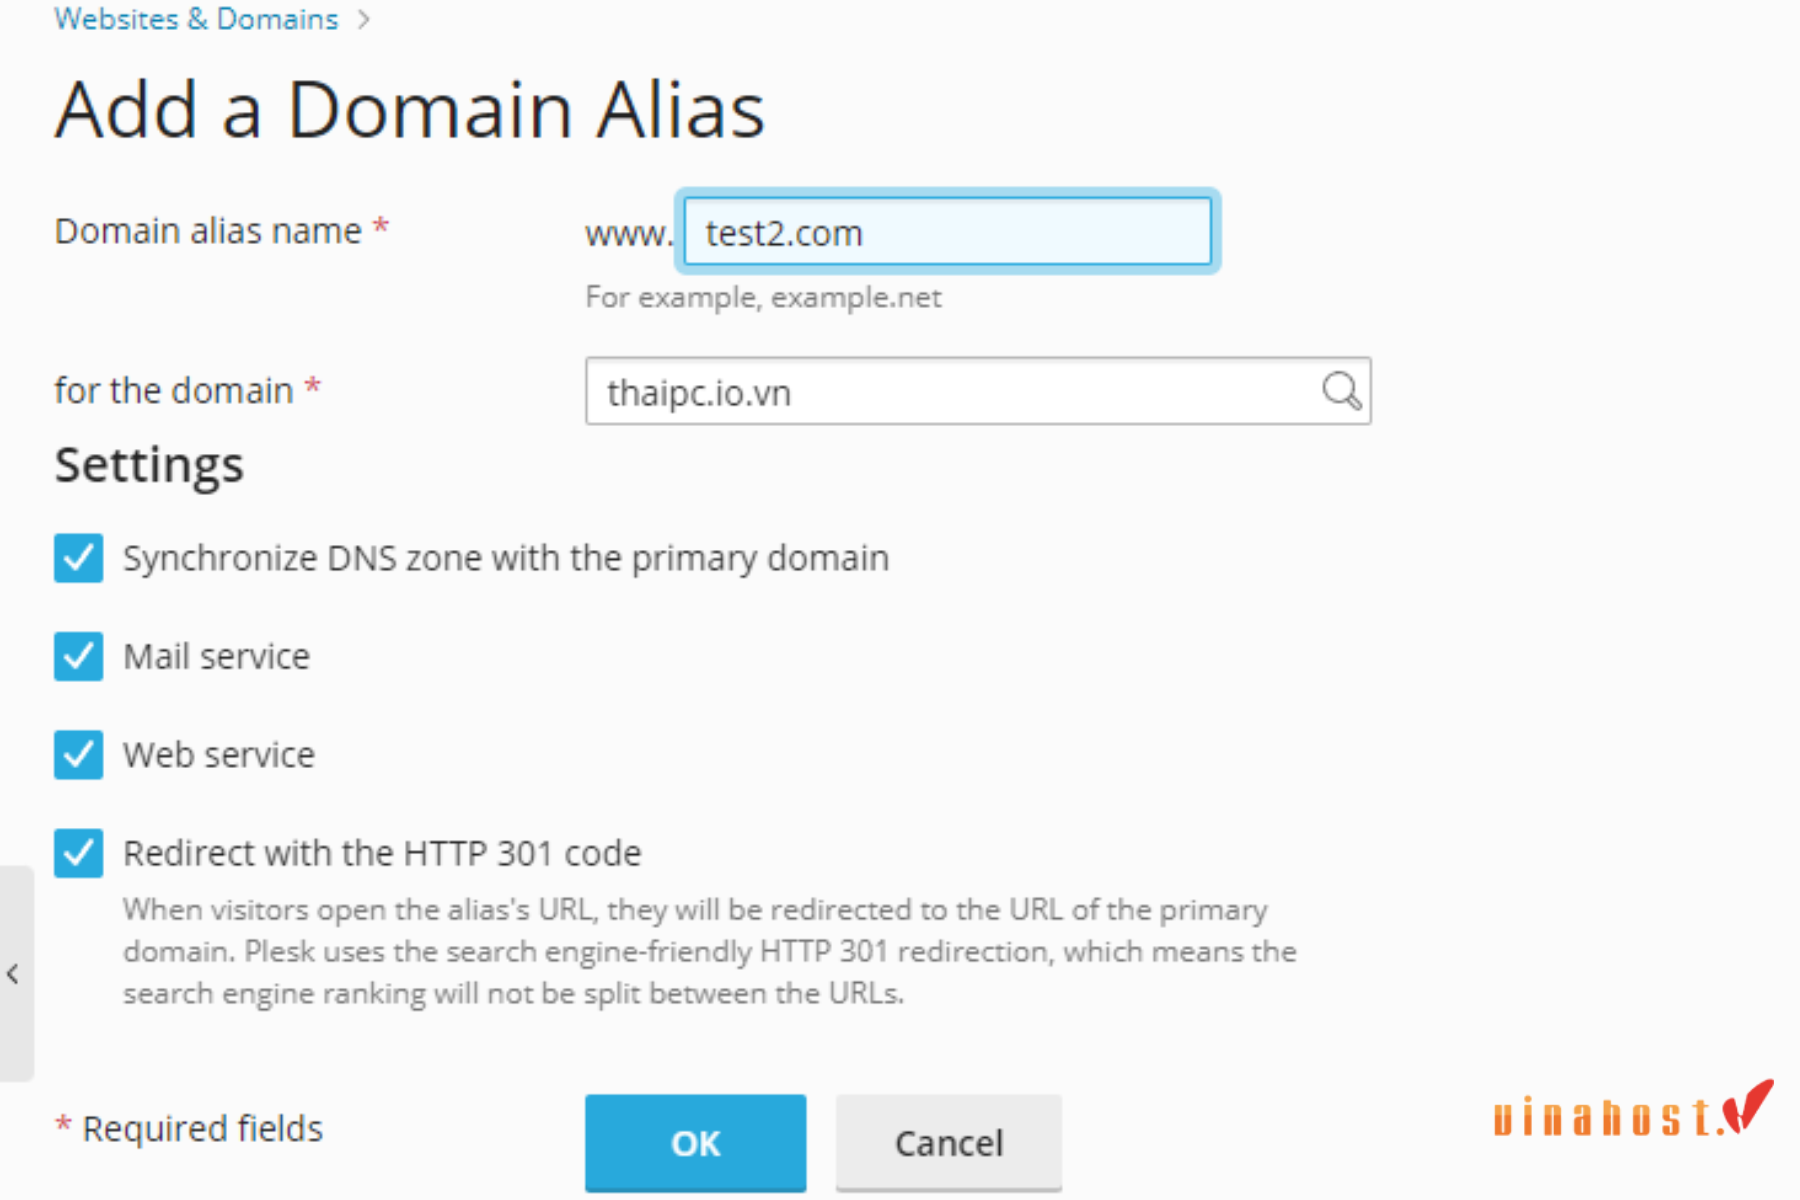1800x1200 pixels.
Task: Go back to Websites & Domains breadcrumb
Action: click(196, 19)
